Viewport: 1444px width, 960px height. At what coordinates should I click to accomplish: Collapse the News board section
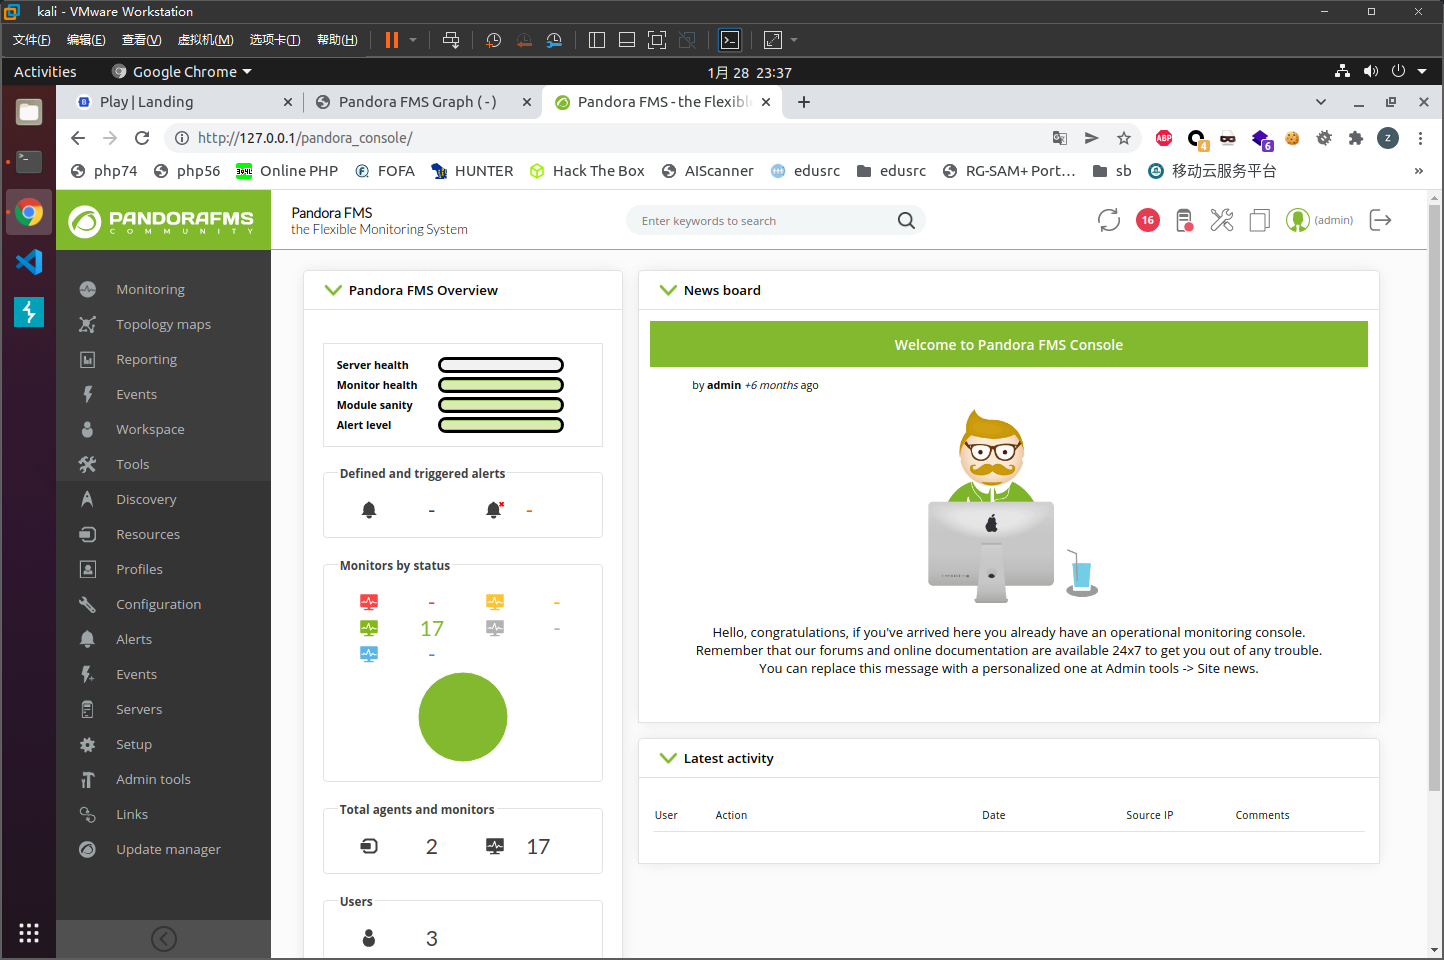click(x=669, y=290)
